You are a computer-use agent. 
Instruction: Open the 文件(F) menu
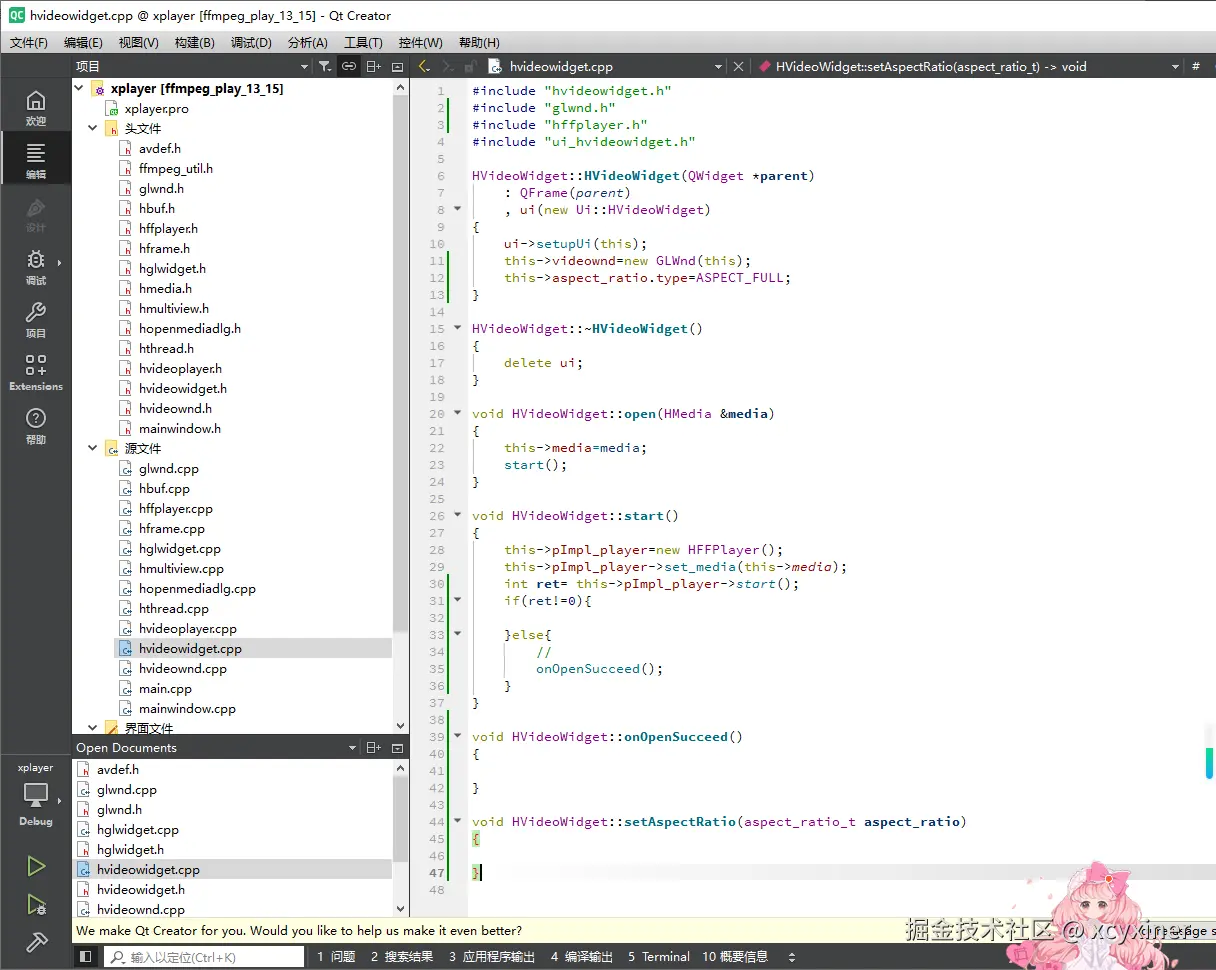(29, 43)
